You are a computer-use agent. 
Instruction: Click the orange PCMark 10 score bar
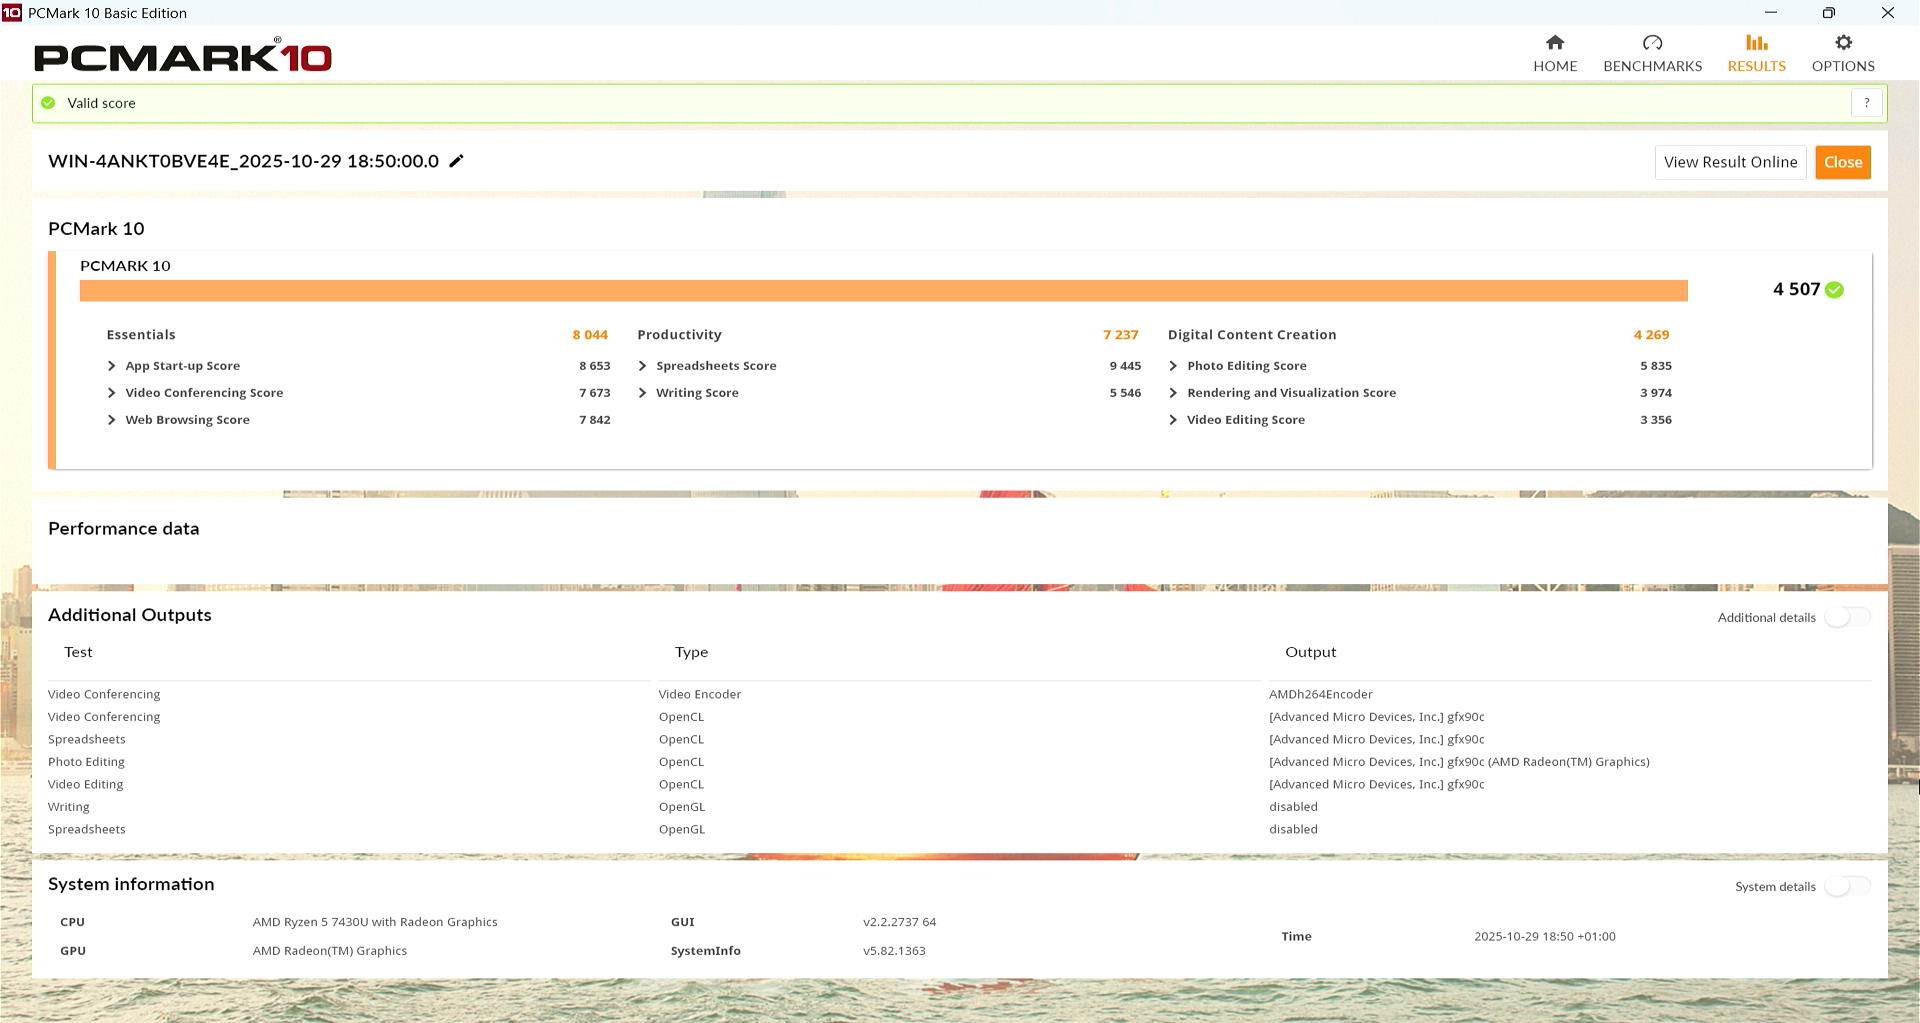883,290
